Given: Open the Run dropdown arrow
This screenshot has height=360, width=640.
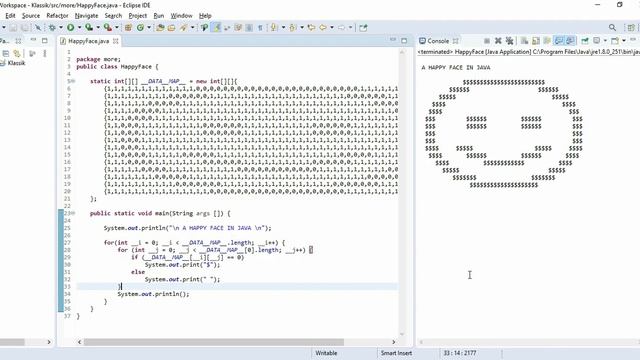Looking at the screenshot, I should 79,27.
